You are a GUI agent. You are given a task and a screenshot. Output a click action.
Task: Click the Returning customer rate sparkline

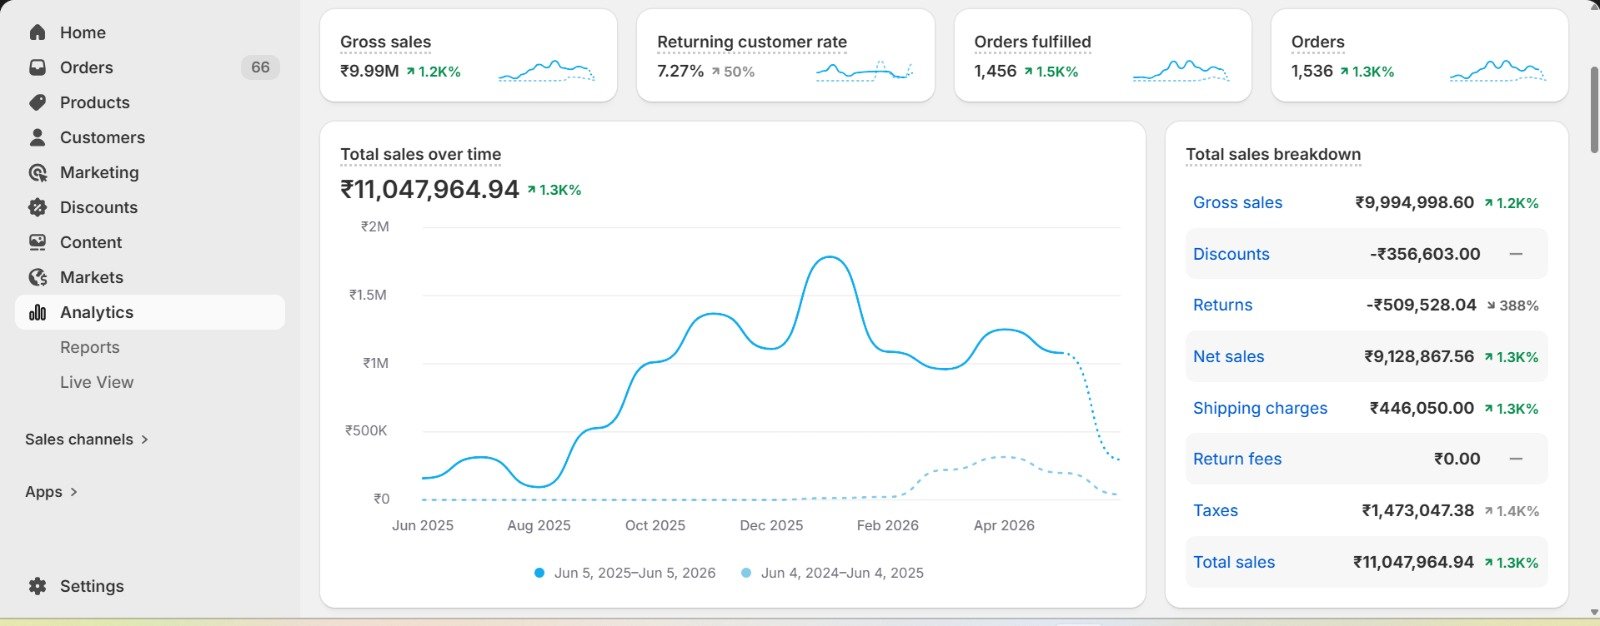pos(865,71)
